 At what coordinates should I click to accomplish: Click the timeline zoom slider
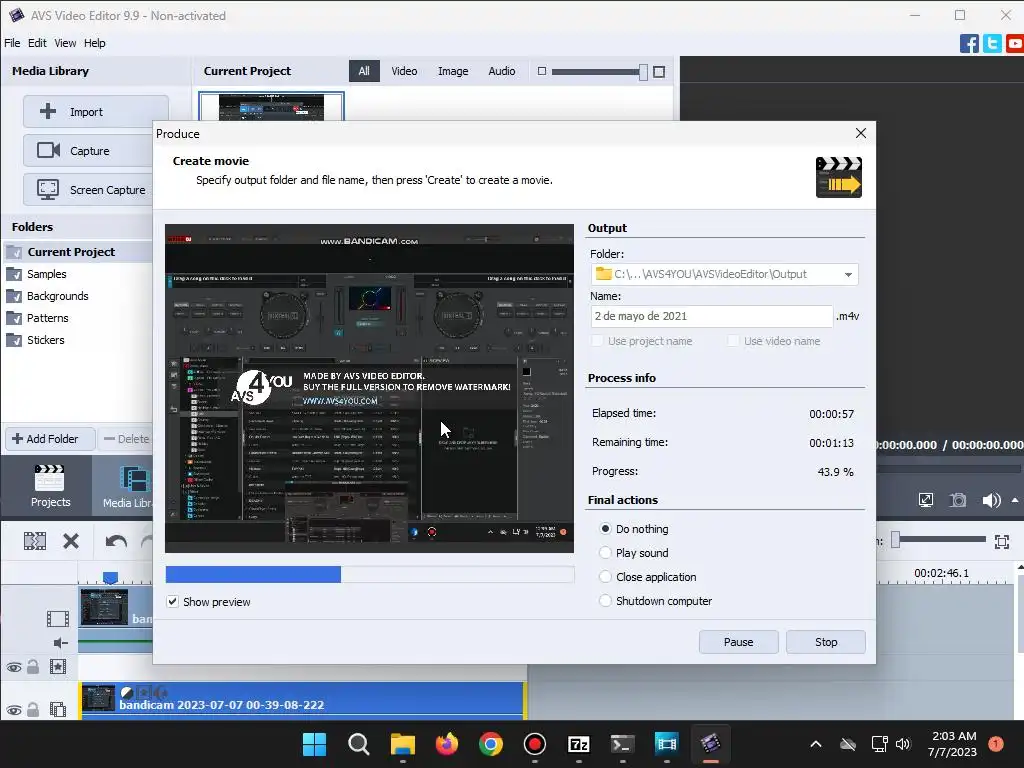[x=939, y=539]
